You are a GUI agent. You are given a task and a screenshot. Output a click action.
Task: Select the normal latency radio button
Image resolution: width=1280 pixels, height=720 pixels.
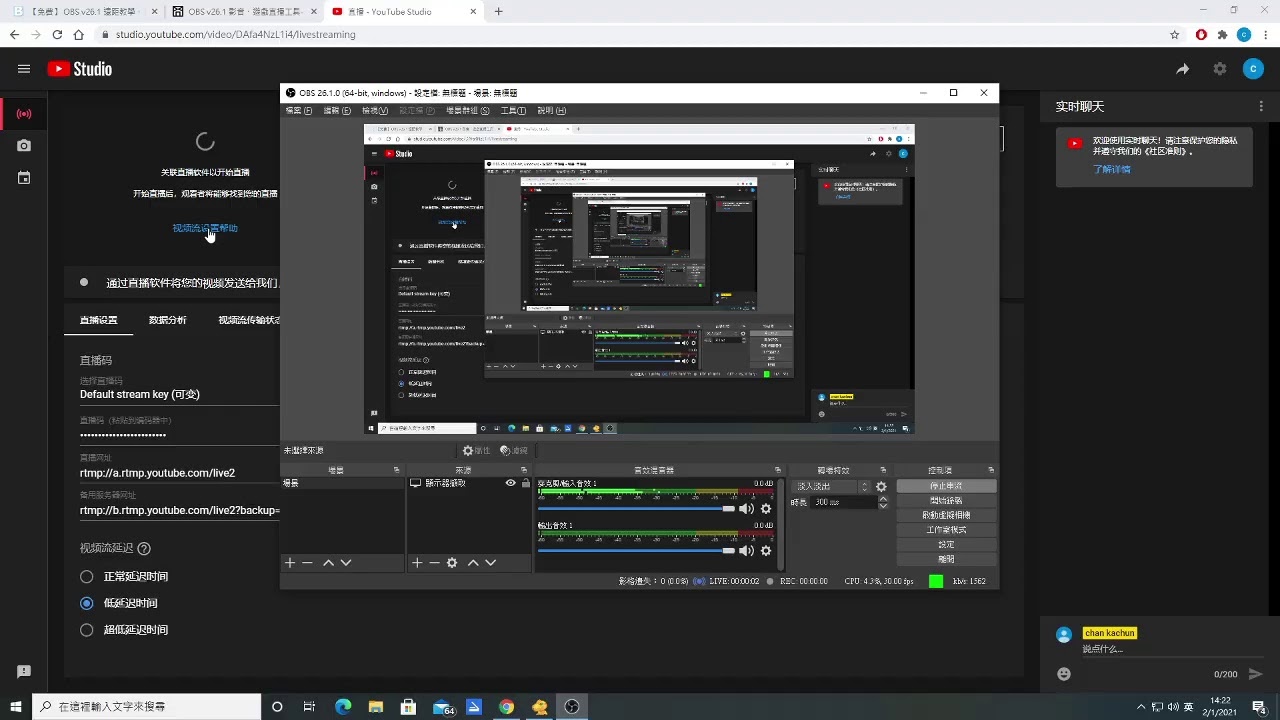[x=87, y=577]
